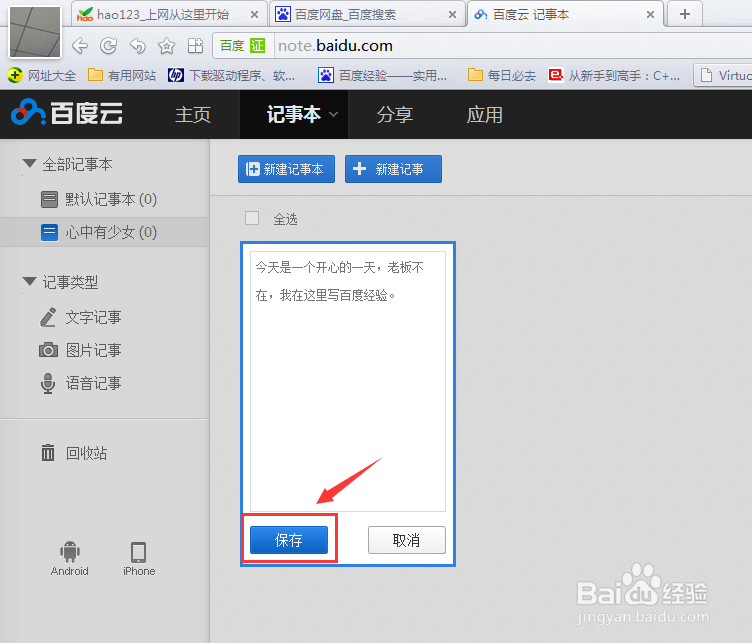Screen dimensions: 752x643
Task: Click the 新建记事本 button
Action: click(286, 169)
